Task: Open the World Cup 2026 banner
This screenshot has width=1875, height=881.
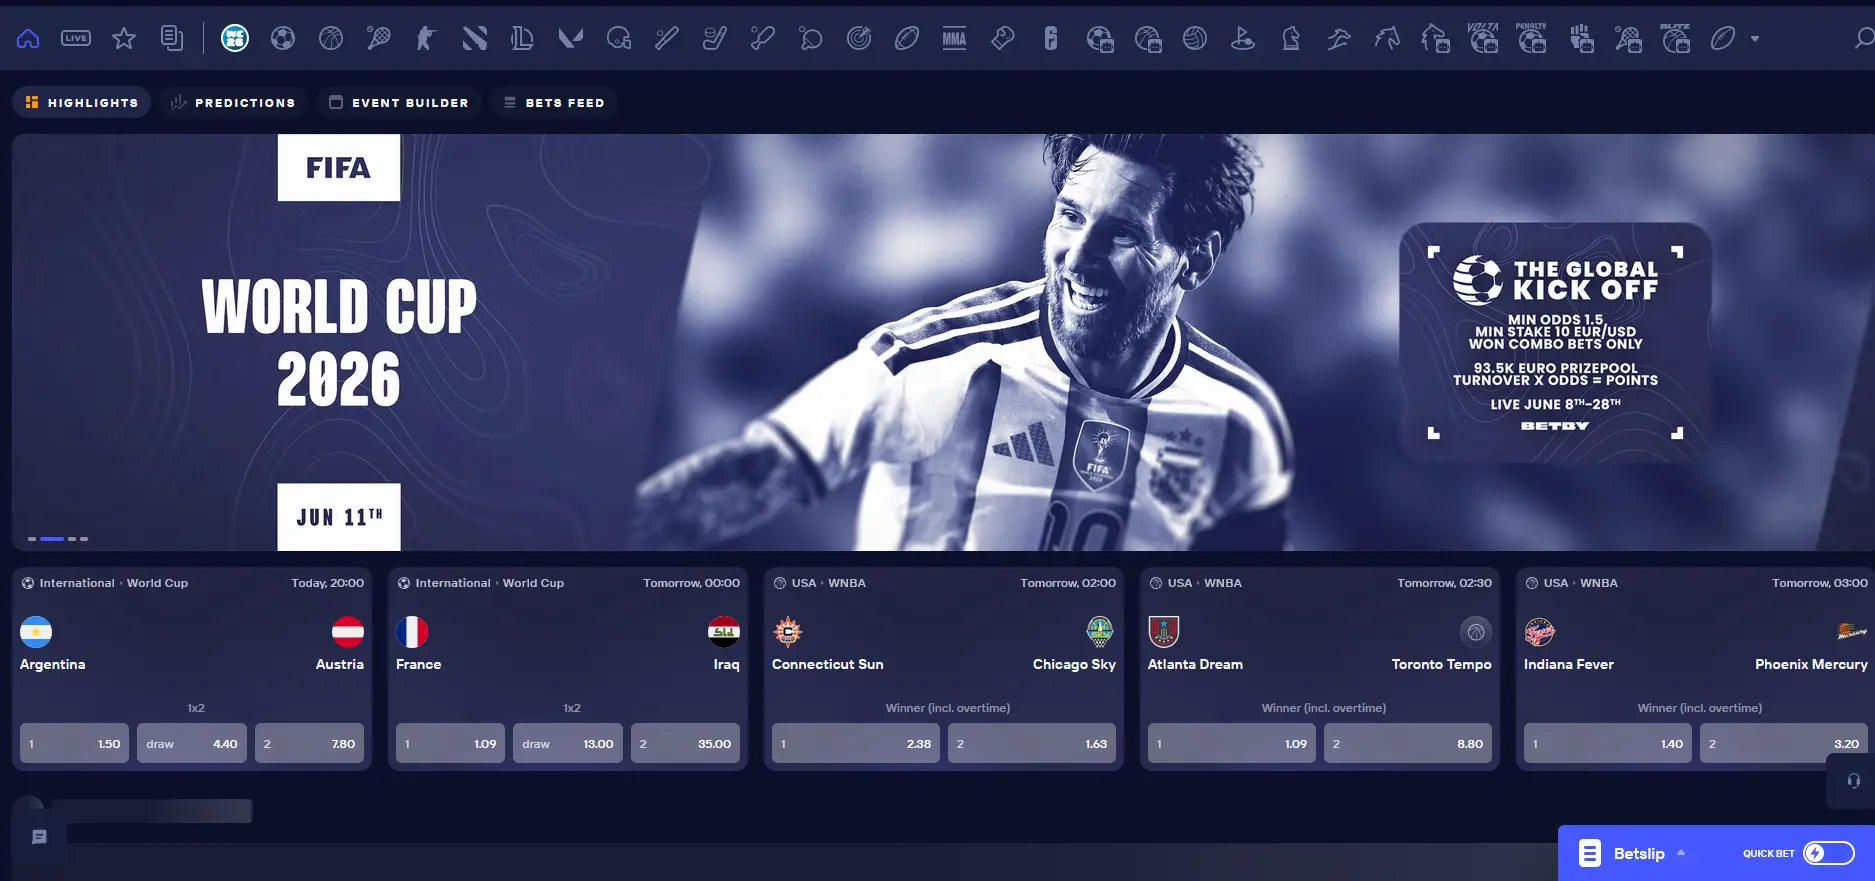Action: [943, 342]
